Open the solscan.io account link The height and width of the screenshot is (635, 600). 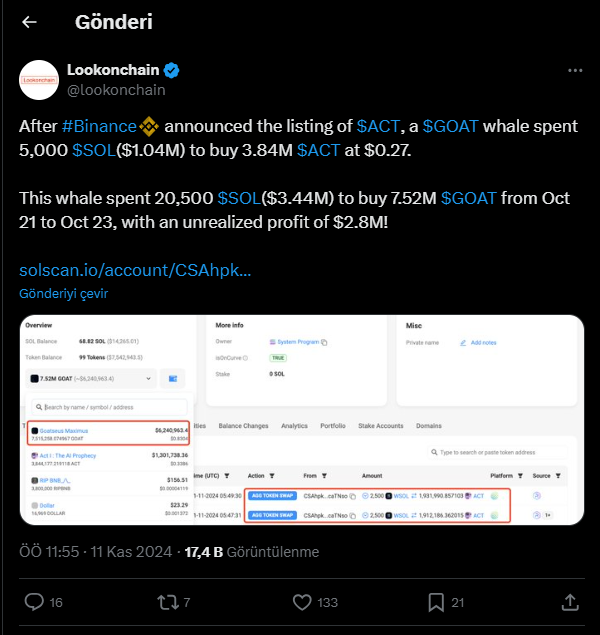(135, 270)
